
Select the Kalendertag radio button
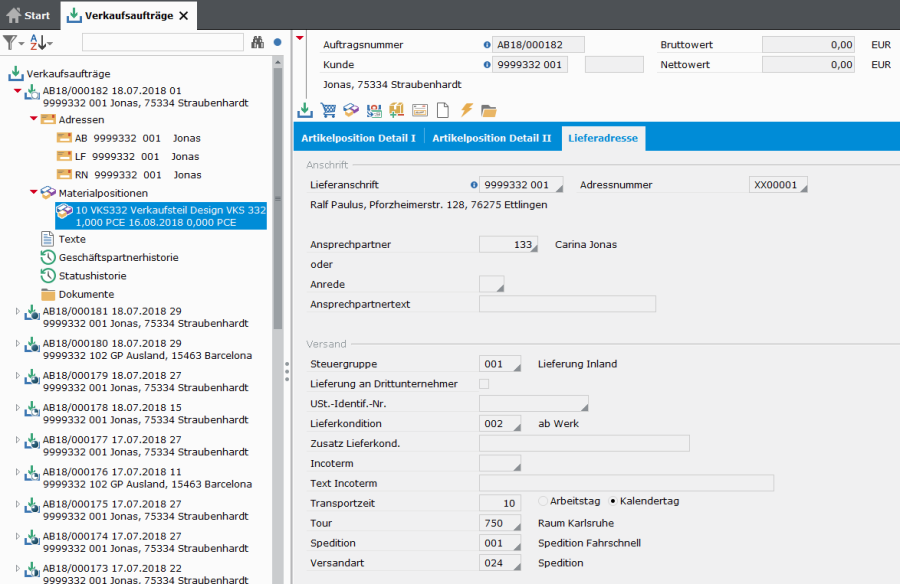pos(613,501)
